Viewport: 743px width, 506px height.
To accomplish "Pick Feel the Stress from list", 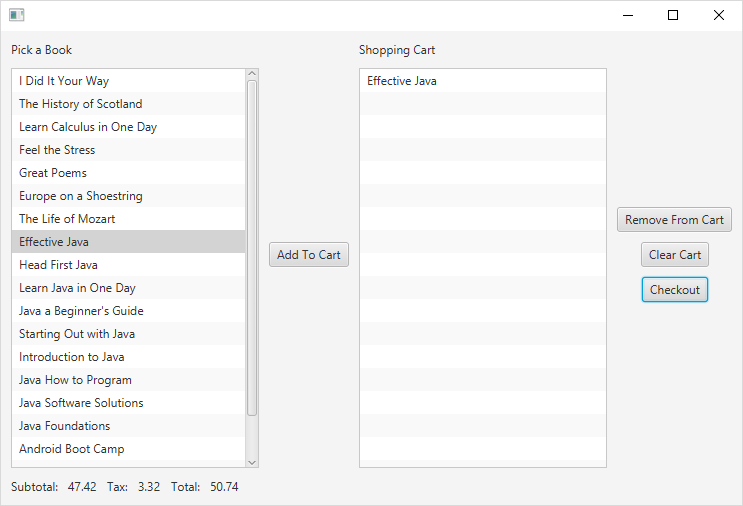I will click(x=128, y=150).
